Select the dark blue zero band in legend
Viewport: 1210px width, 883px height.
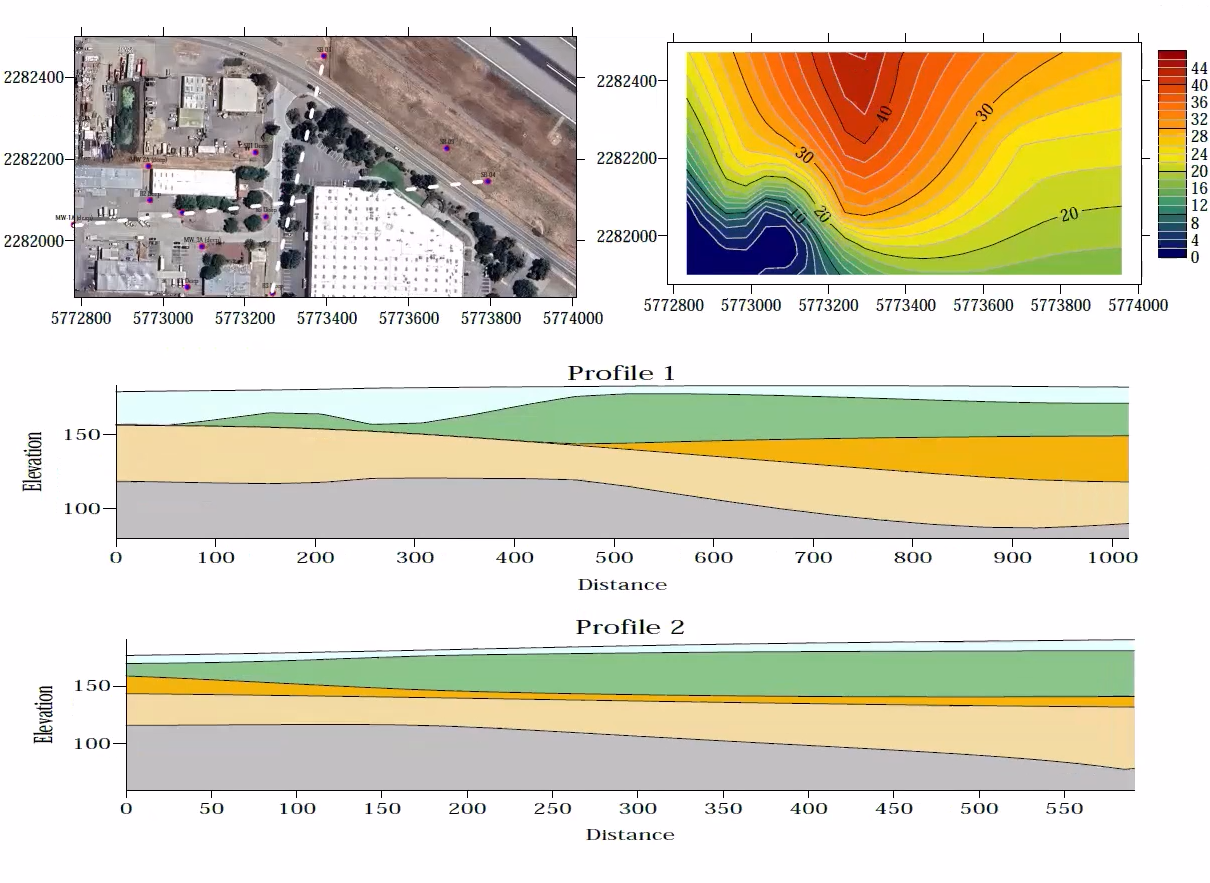(x=1172, y=253)
